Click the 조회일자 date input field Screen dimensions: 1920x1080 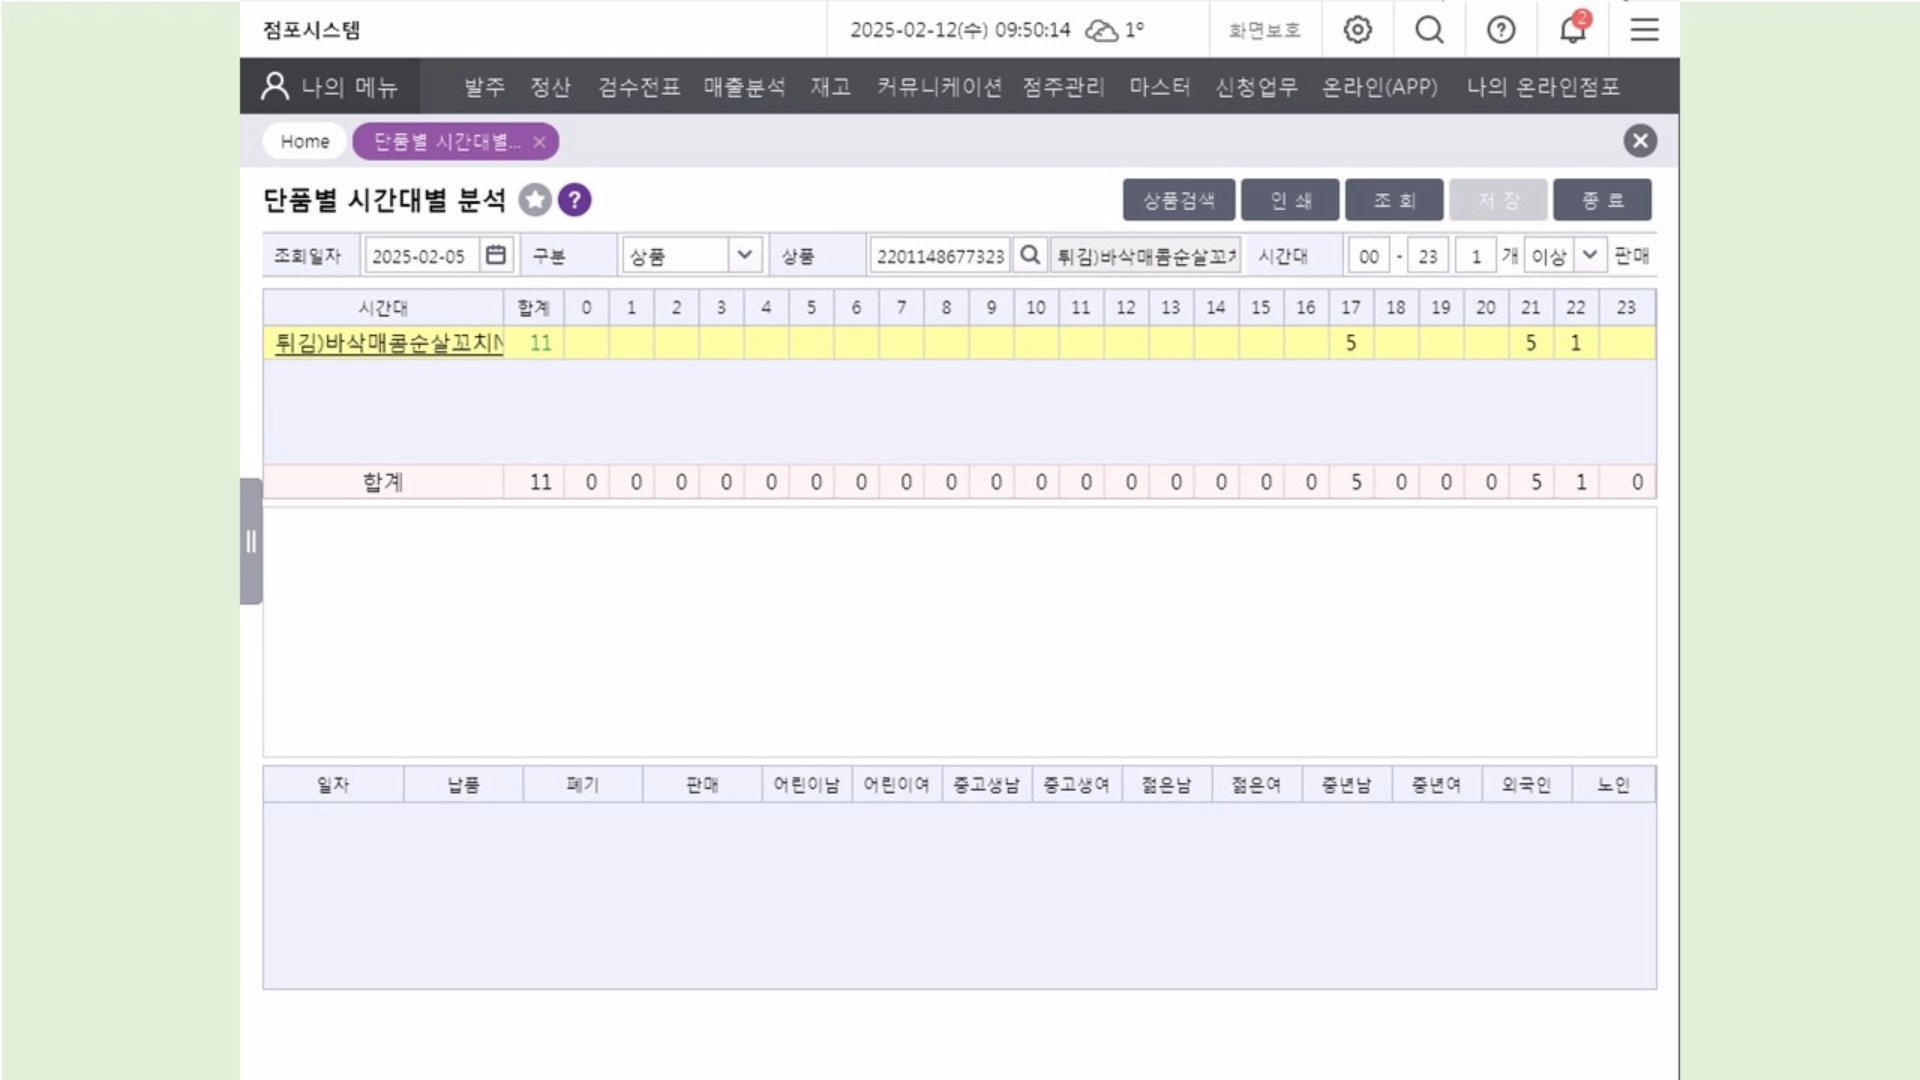pos(420,256)
